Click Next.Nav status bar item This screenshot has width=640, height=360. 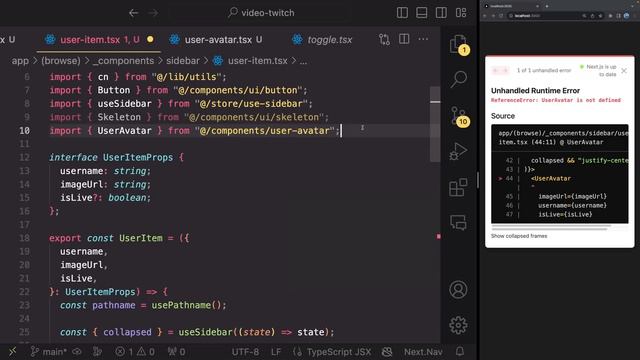click(423, 351)
